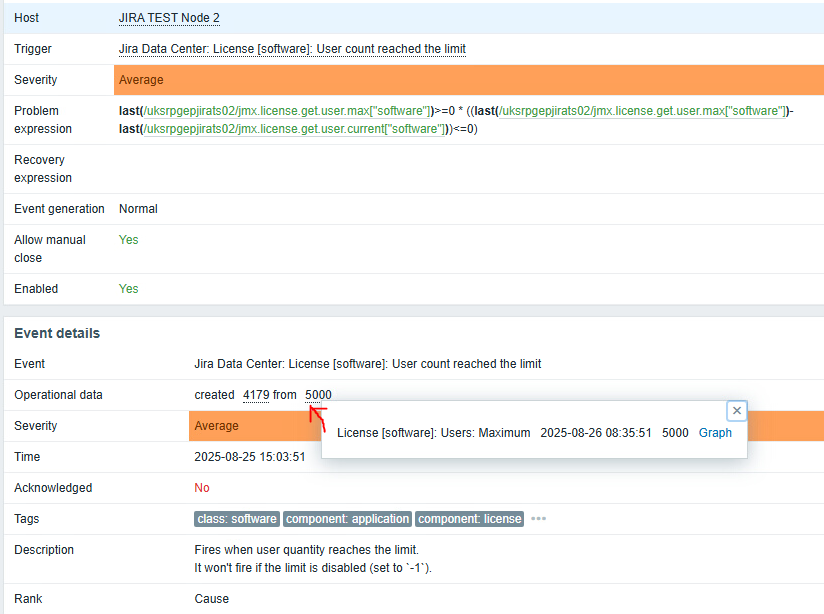Select the "class: software" tag
This screenshot has width=824, height=614.
pyautogui.click(x=237, y=519)
